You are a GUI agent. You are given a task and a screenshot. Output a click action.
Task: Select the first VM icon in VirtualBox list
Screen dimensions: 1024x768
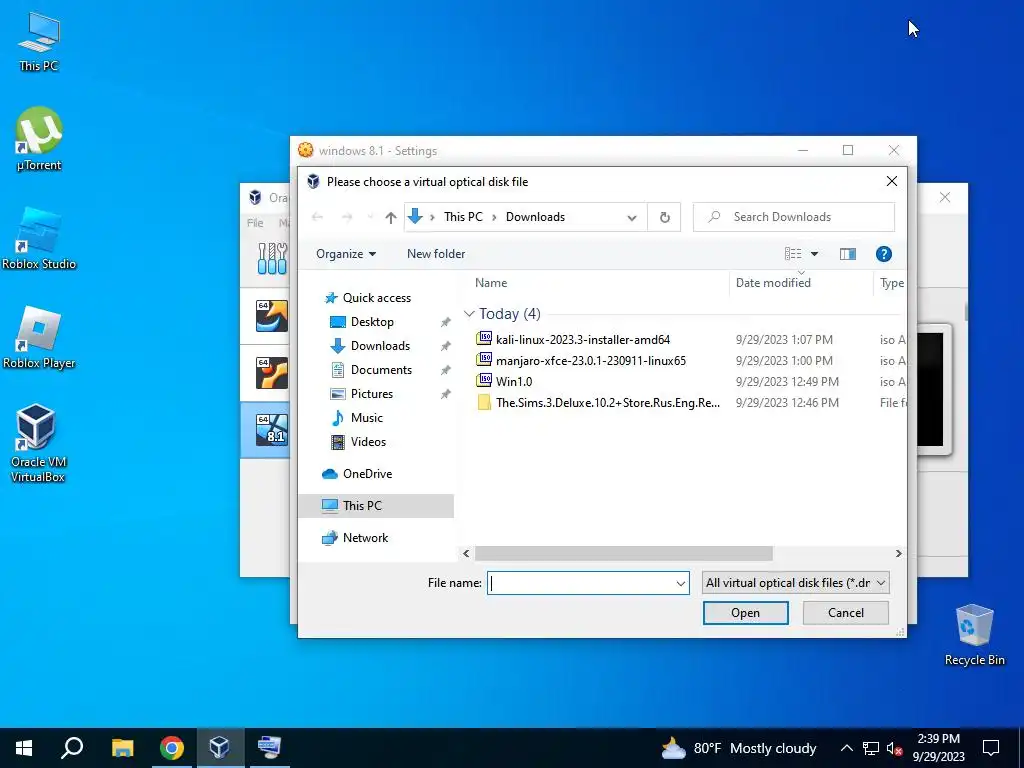272,316
